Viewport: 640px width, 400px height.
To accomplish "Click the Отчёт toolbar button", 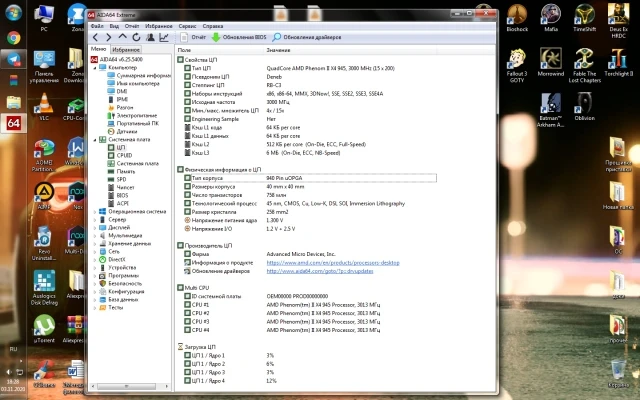I will tap(198, 37).
